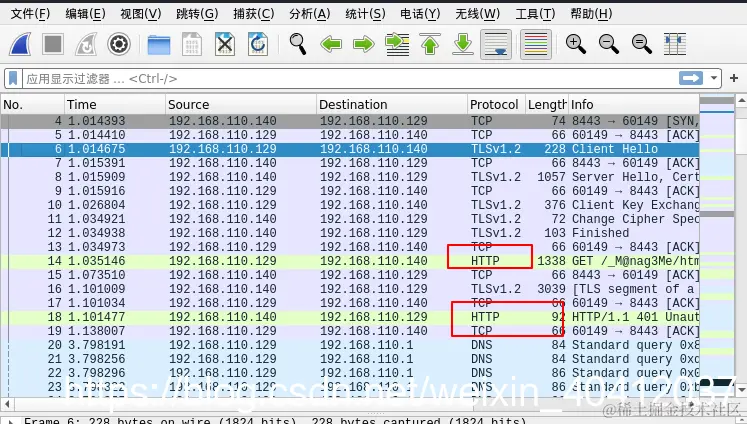Select packet 18 HTTP/1.1 401 row
Screen dimensions: 747x424
350,317
